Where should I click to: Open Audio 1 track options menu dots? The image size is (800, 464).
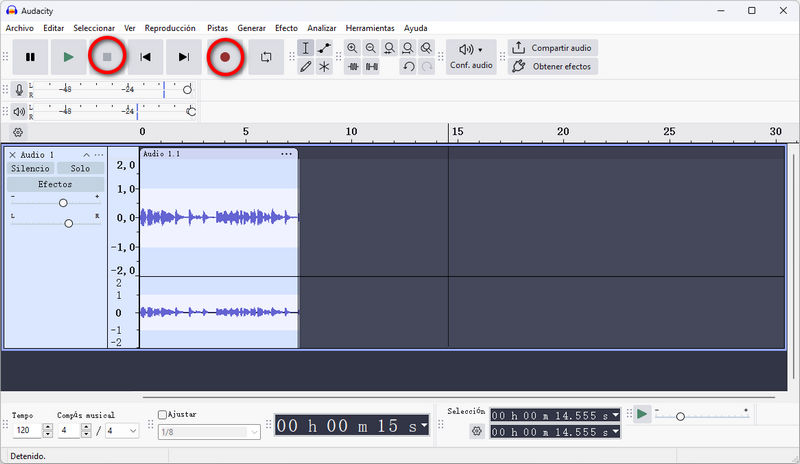coord(99,155)
